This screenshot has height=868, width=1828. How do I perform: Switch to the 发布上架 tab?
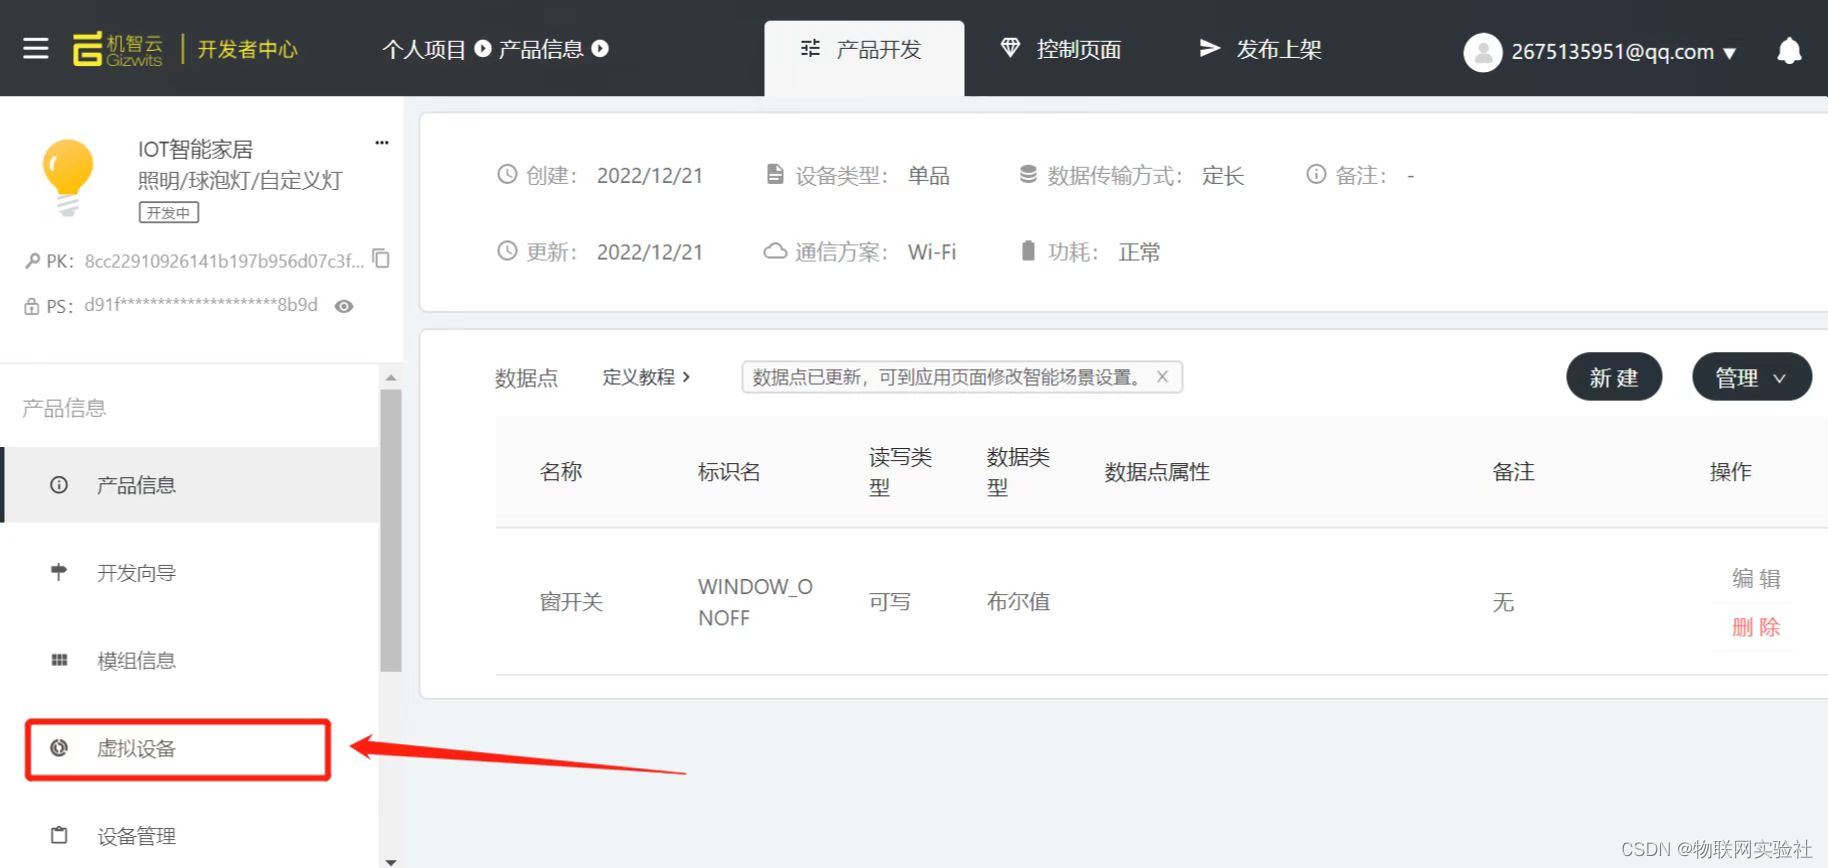1261,49
